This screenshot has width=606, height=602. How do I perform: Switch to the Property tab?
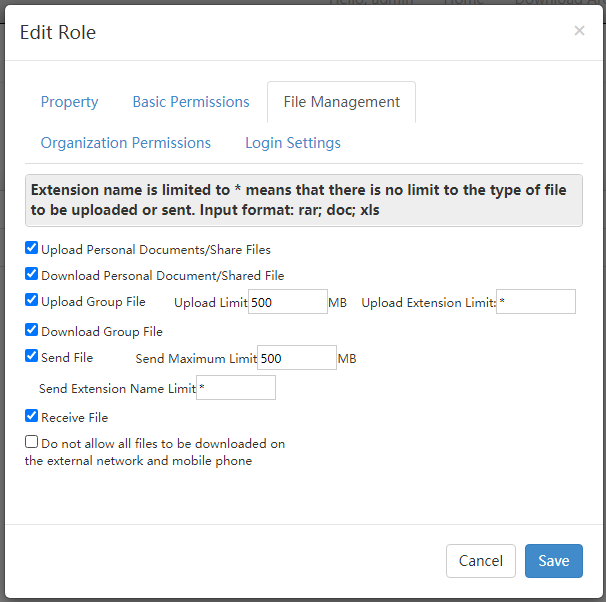(x=69, y=102)
